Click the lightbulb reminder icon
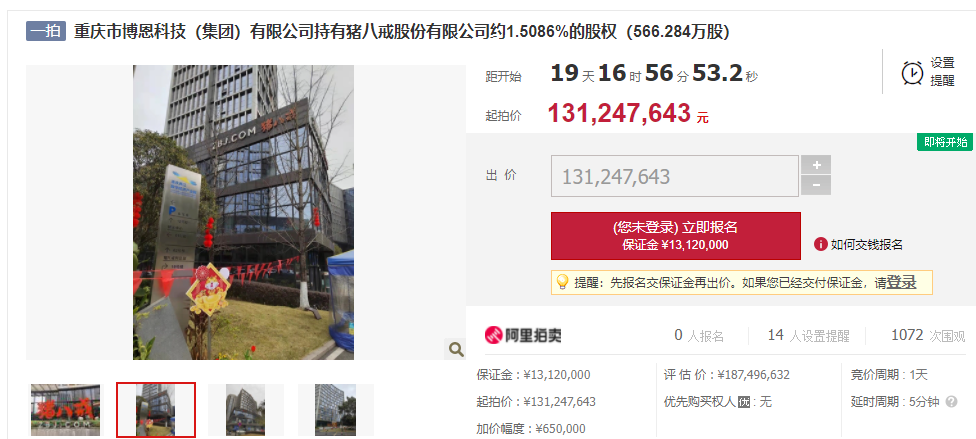The height and width of the screenshot is (439, 976). tap(561, 282)
